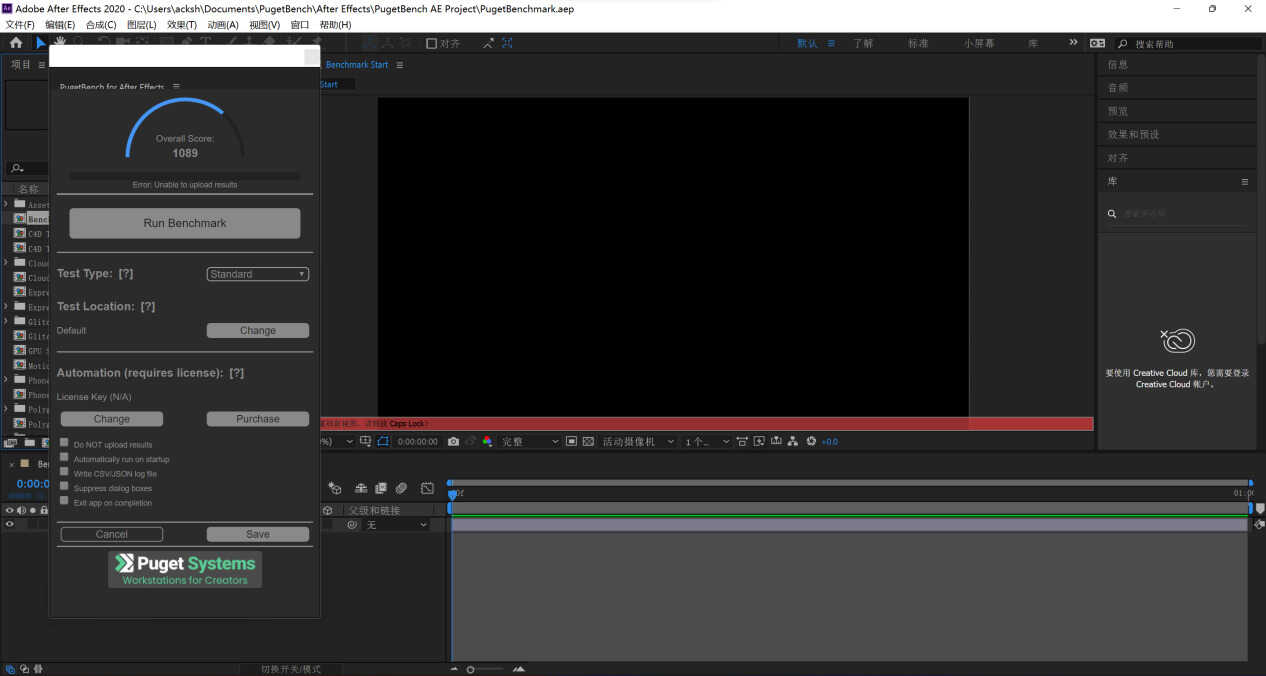This screenshot has width=1266, height=676.
Task: Select the Selection arrow tool
Action: (41, 43)
